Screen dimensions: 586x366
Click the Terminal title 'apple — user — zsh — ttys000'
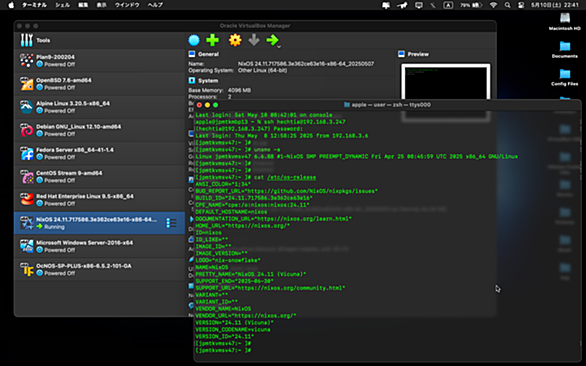[x=391, y=105]
